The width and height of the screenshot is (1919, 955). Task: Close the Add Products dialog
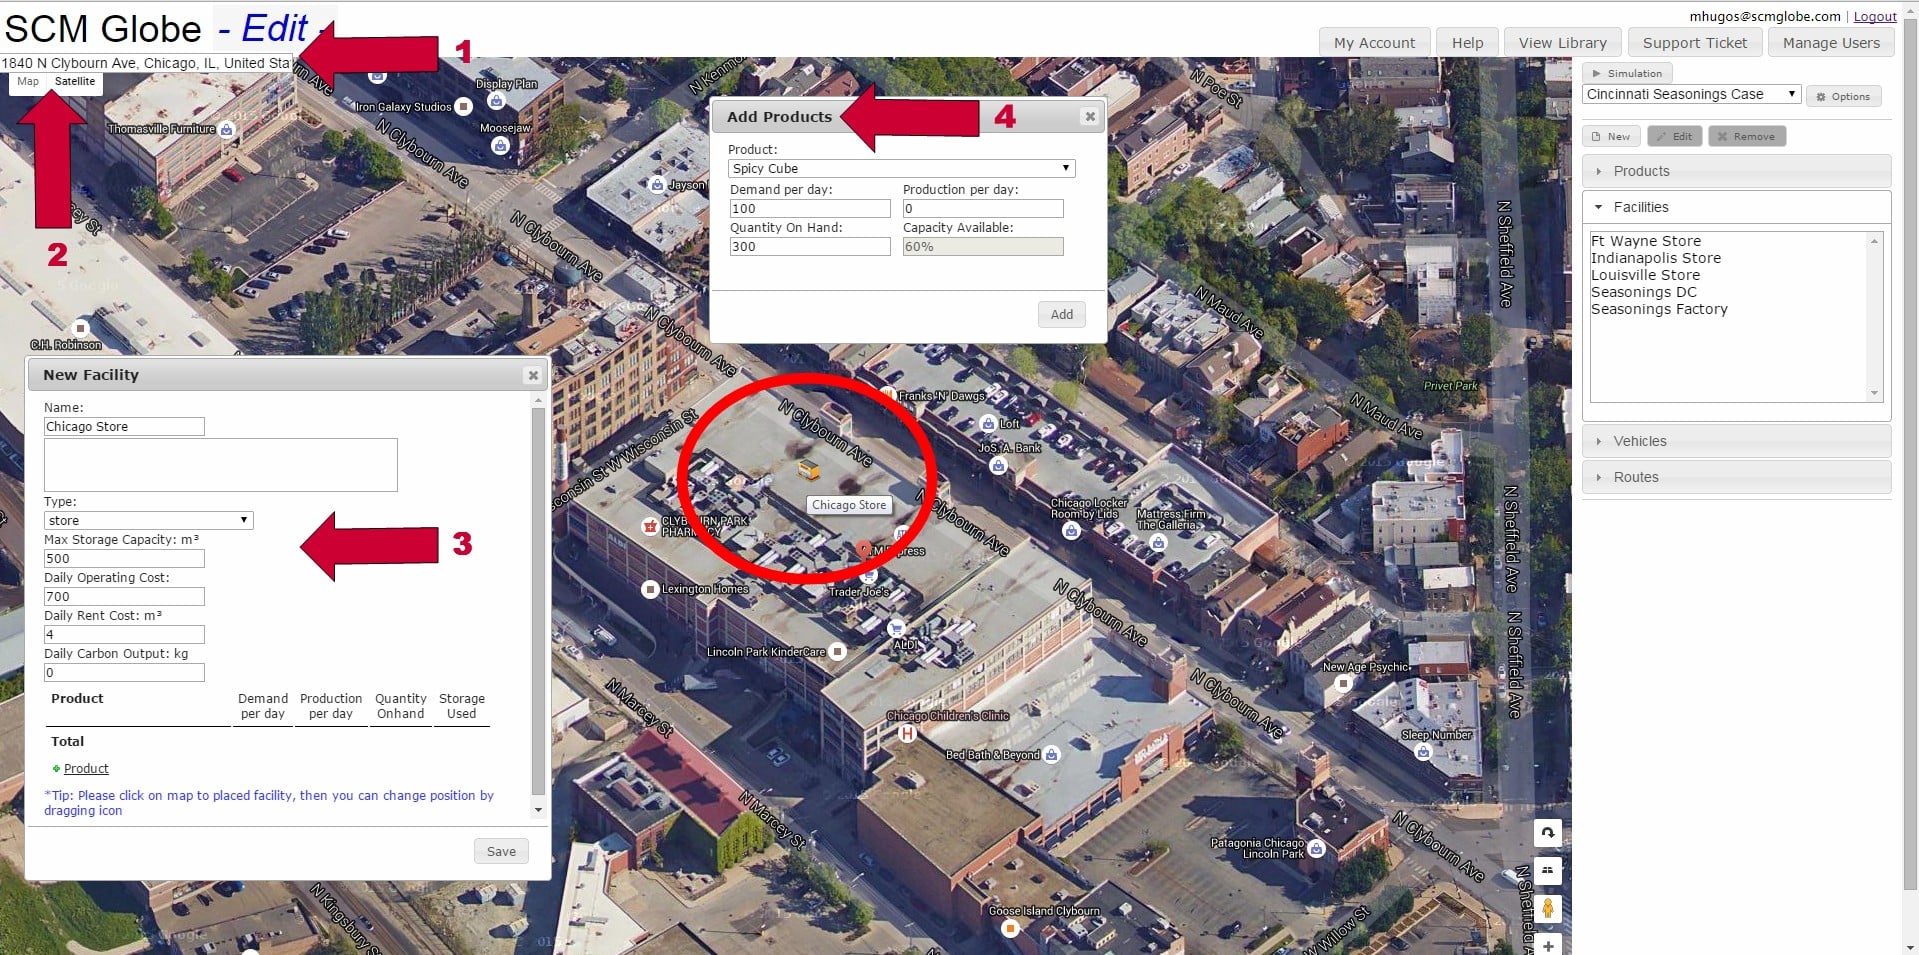(1090, 117)
